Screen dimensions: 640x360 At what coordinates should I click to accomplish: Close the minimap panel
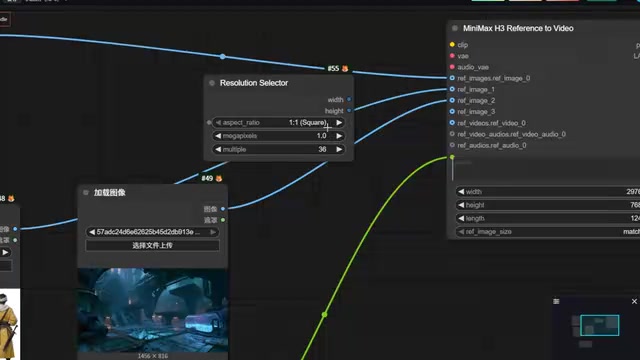634,302
